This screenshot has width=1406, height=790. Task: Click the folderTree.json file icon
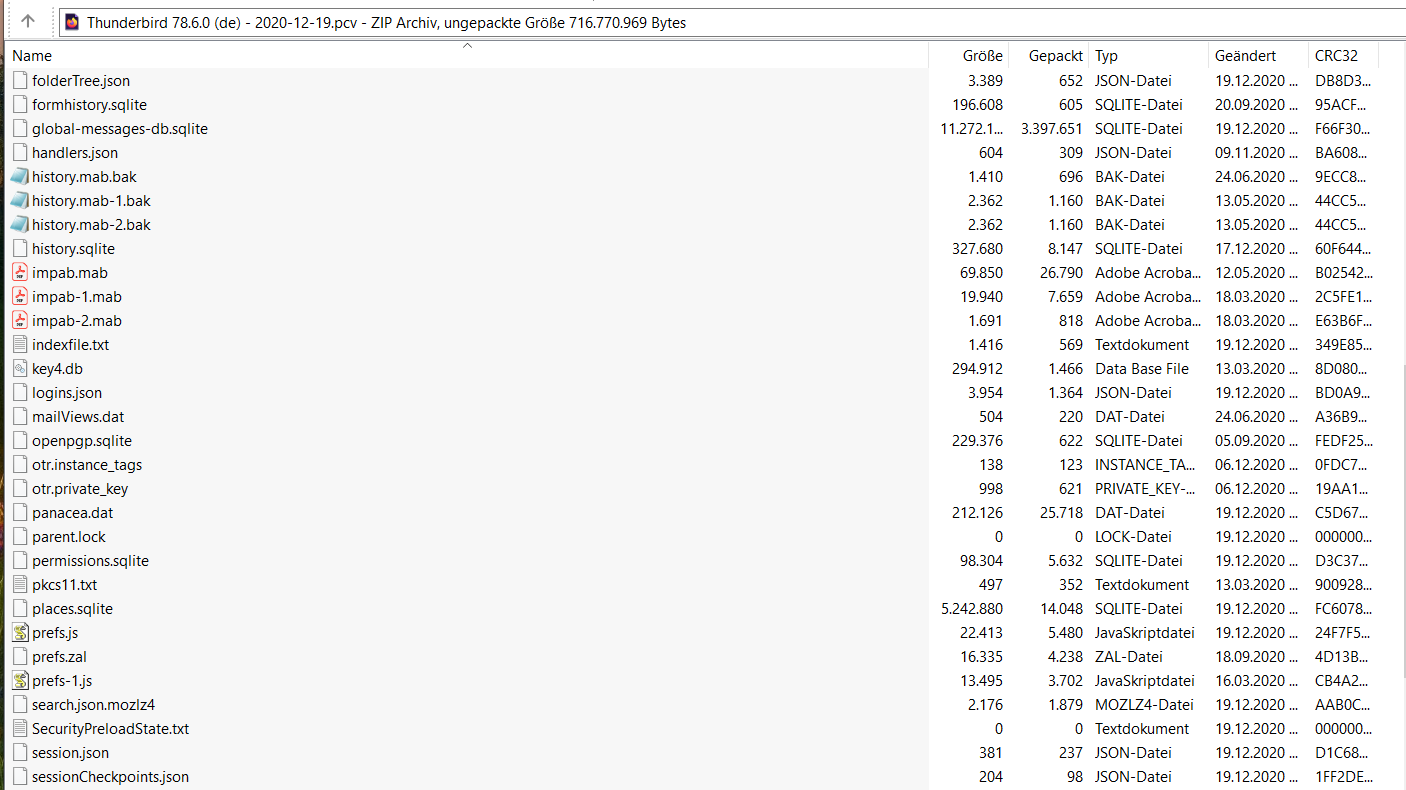click(x=20, y=81)
